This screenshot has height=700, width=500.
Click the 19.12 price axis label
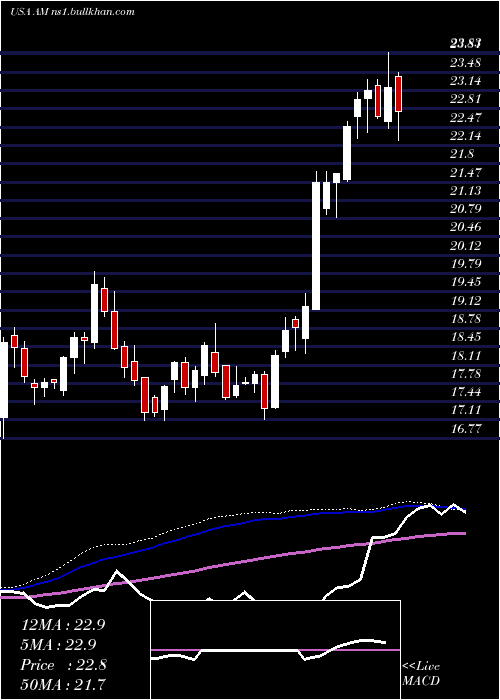[x=466, y=300]
